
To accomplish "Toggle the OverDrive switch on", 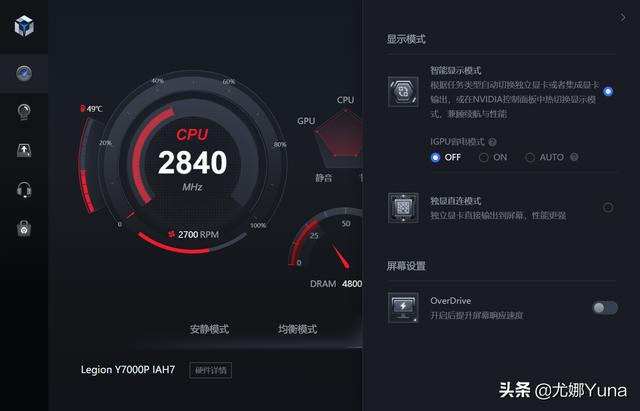I will tap(605, 308).
